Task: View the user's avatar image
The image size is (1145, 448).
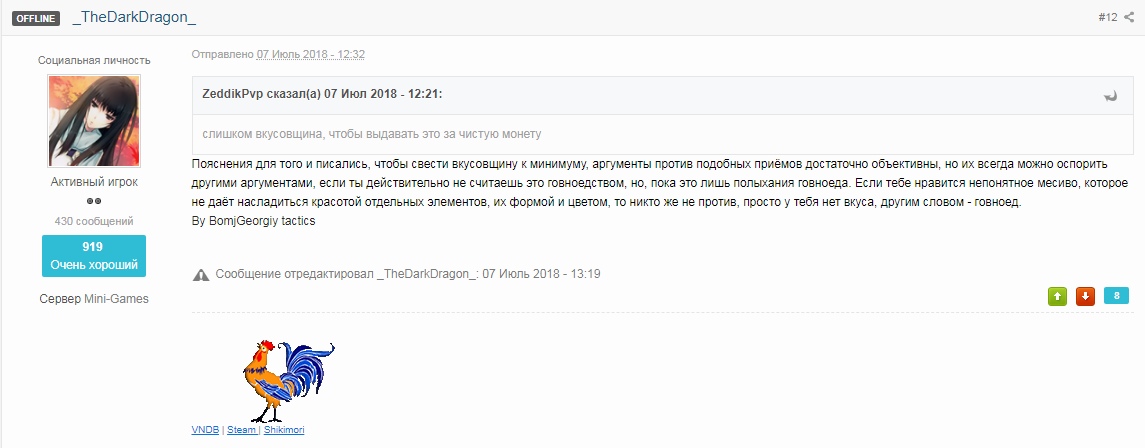Action: pos(94,120)
